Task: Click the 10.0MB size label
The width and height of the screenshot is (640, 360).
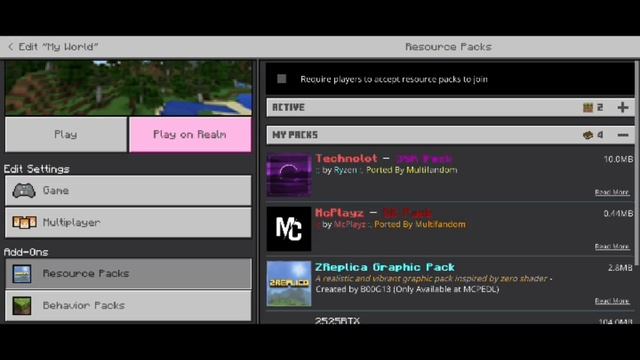Action: tap(618, 159)
